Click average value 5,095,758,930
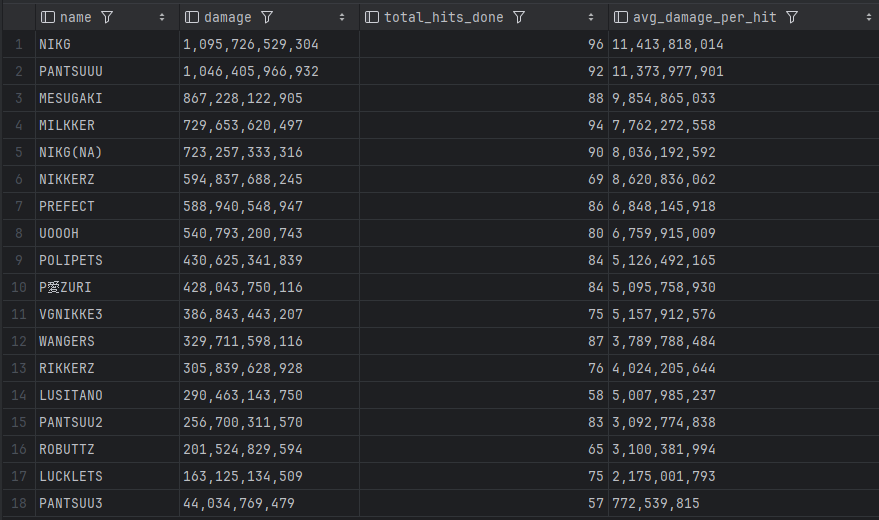 pyautogui.click(x=664, y=287)
